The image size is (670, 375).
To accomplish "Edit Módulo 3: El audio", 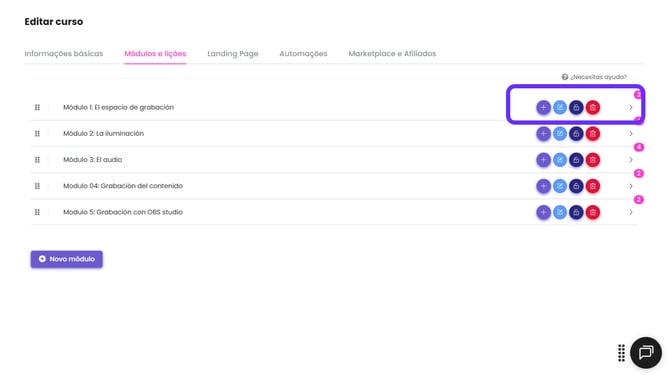I will (560, 160).
